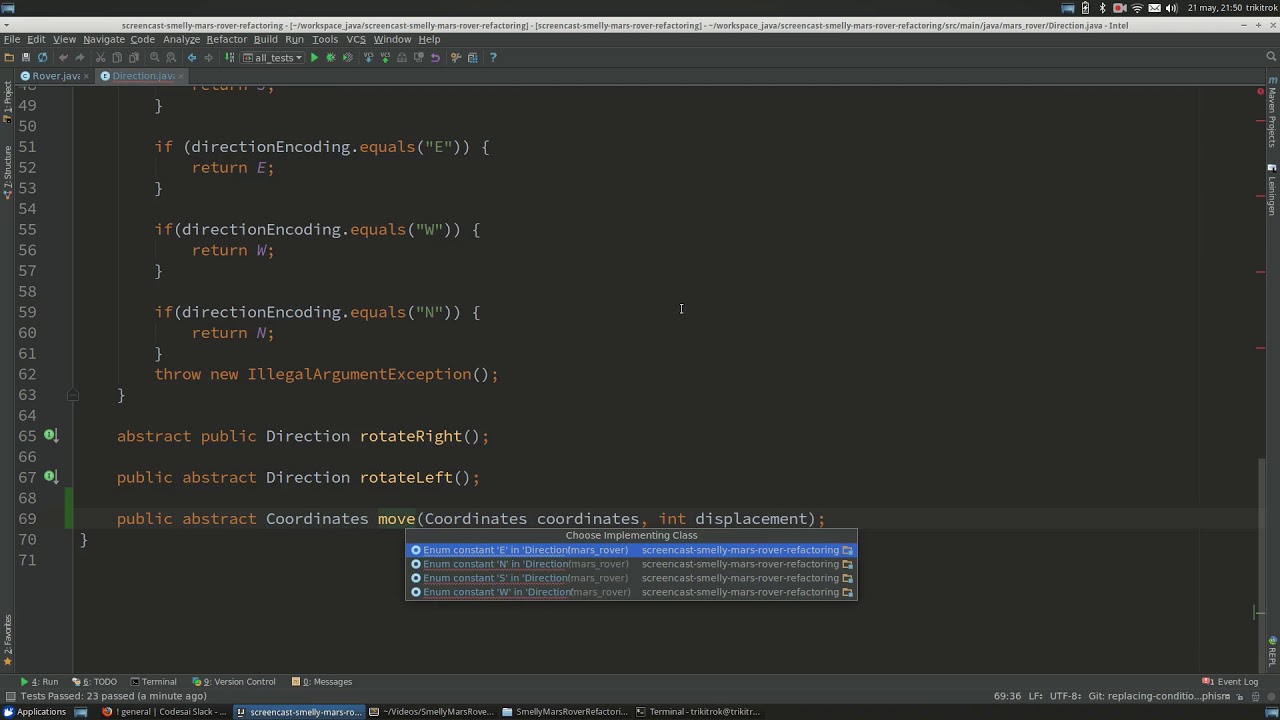Image resolution: width=1280 pixels, height=720 pixels.
Task: Start Debug with the green bug icon
Action: (331, 57)
